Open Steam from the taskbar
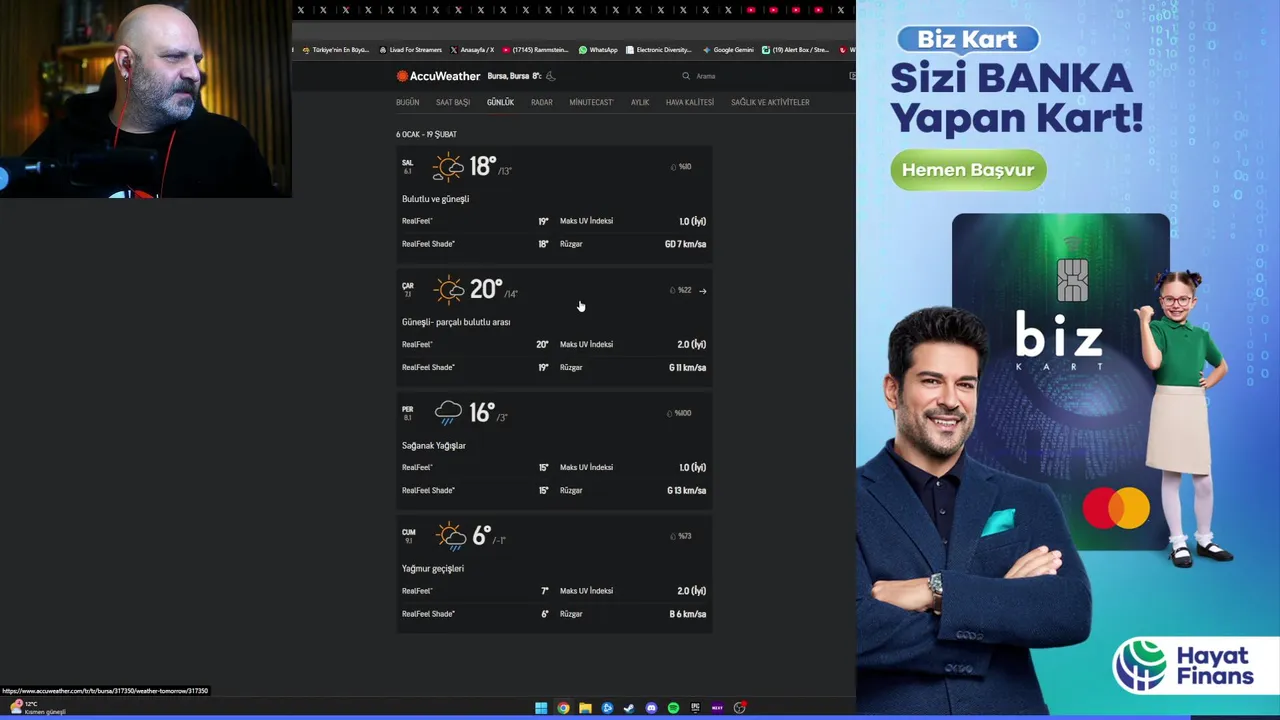This screenshot has width=1280, height=720. click(x=629, y=708)
